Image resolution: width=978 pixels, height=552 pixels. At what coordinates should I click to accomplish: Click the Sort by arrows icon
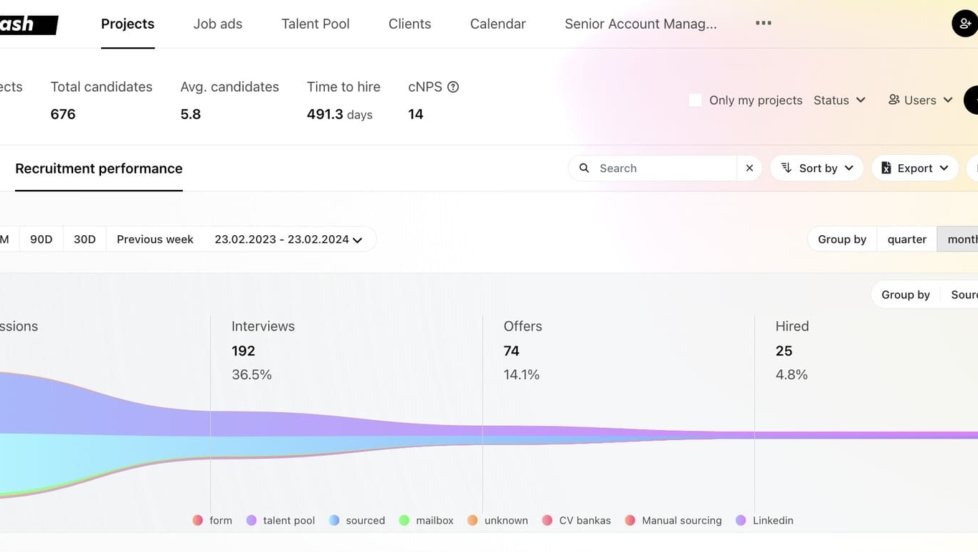786,168
